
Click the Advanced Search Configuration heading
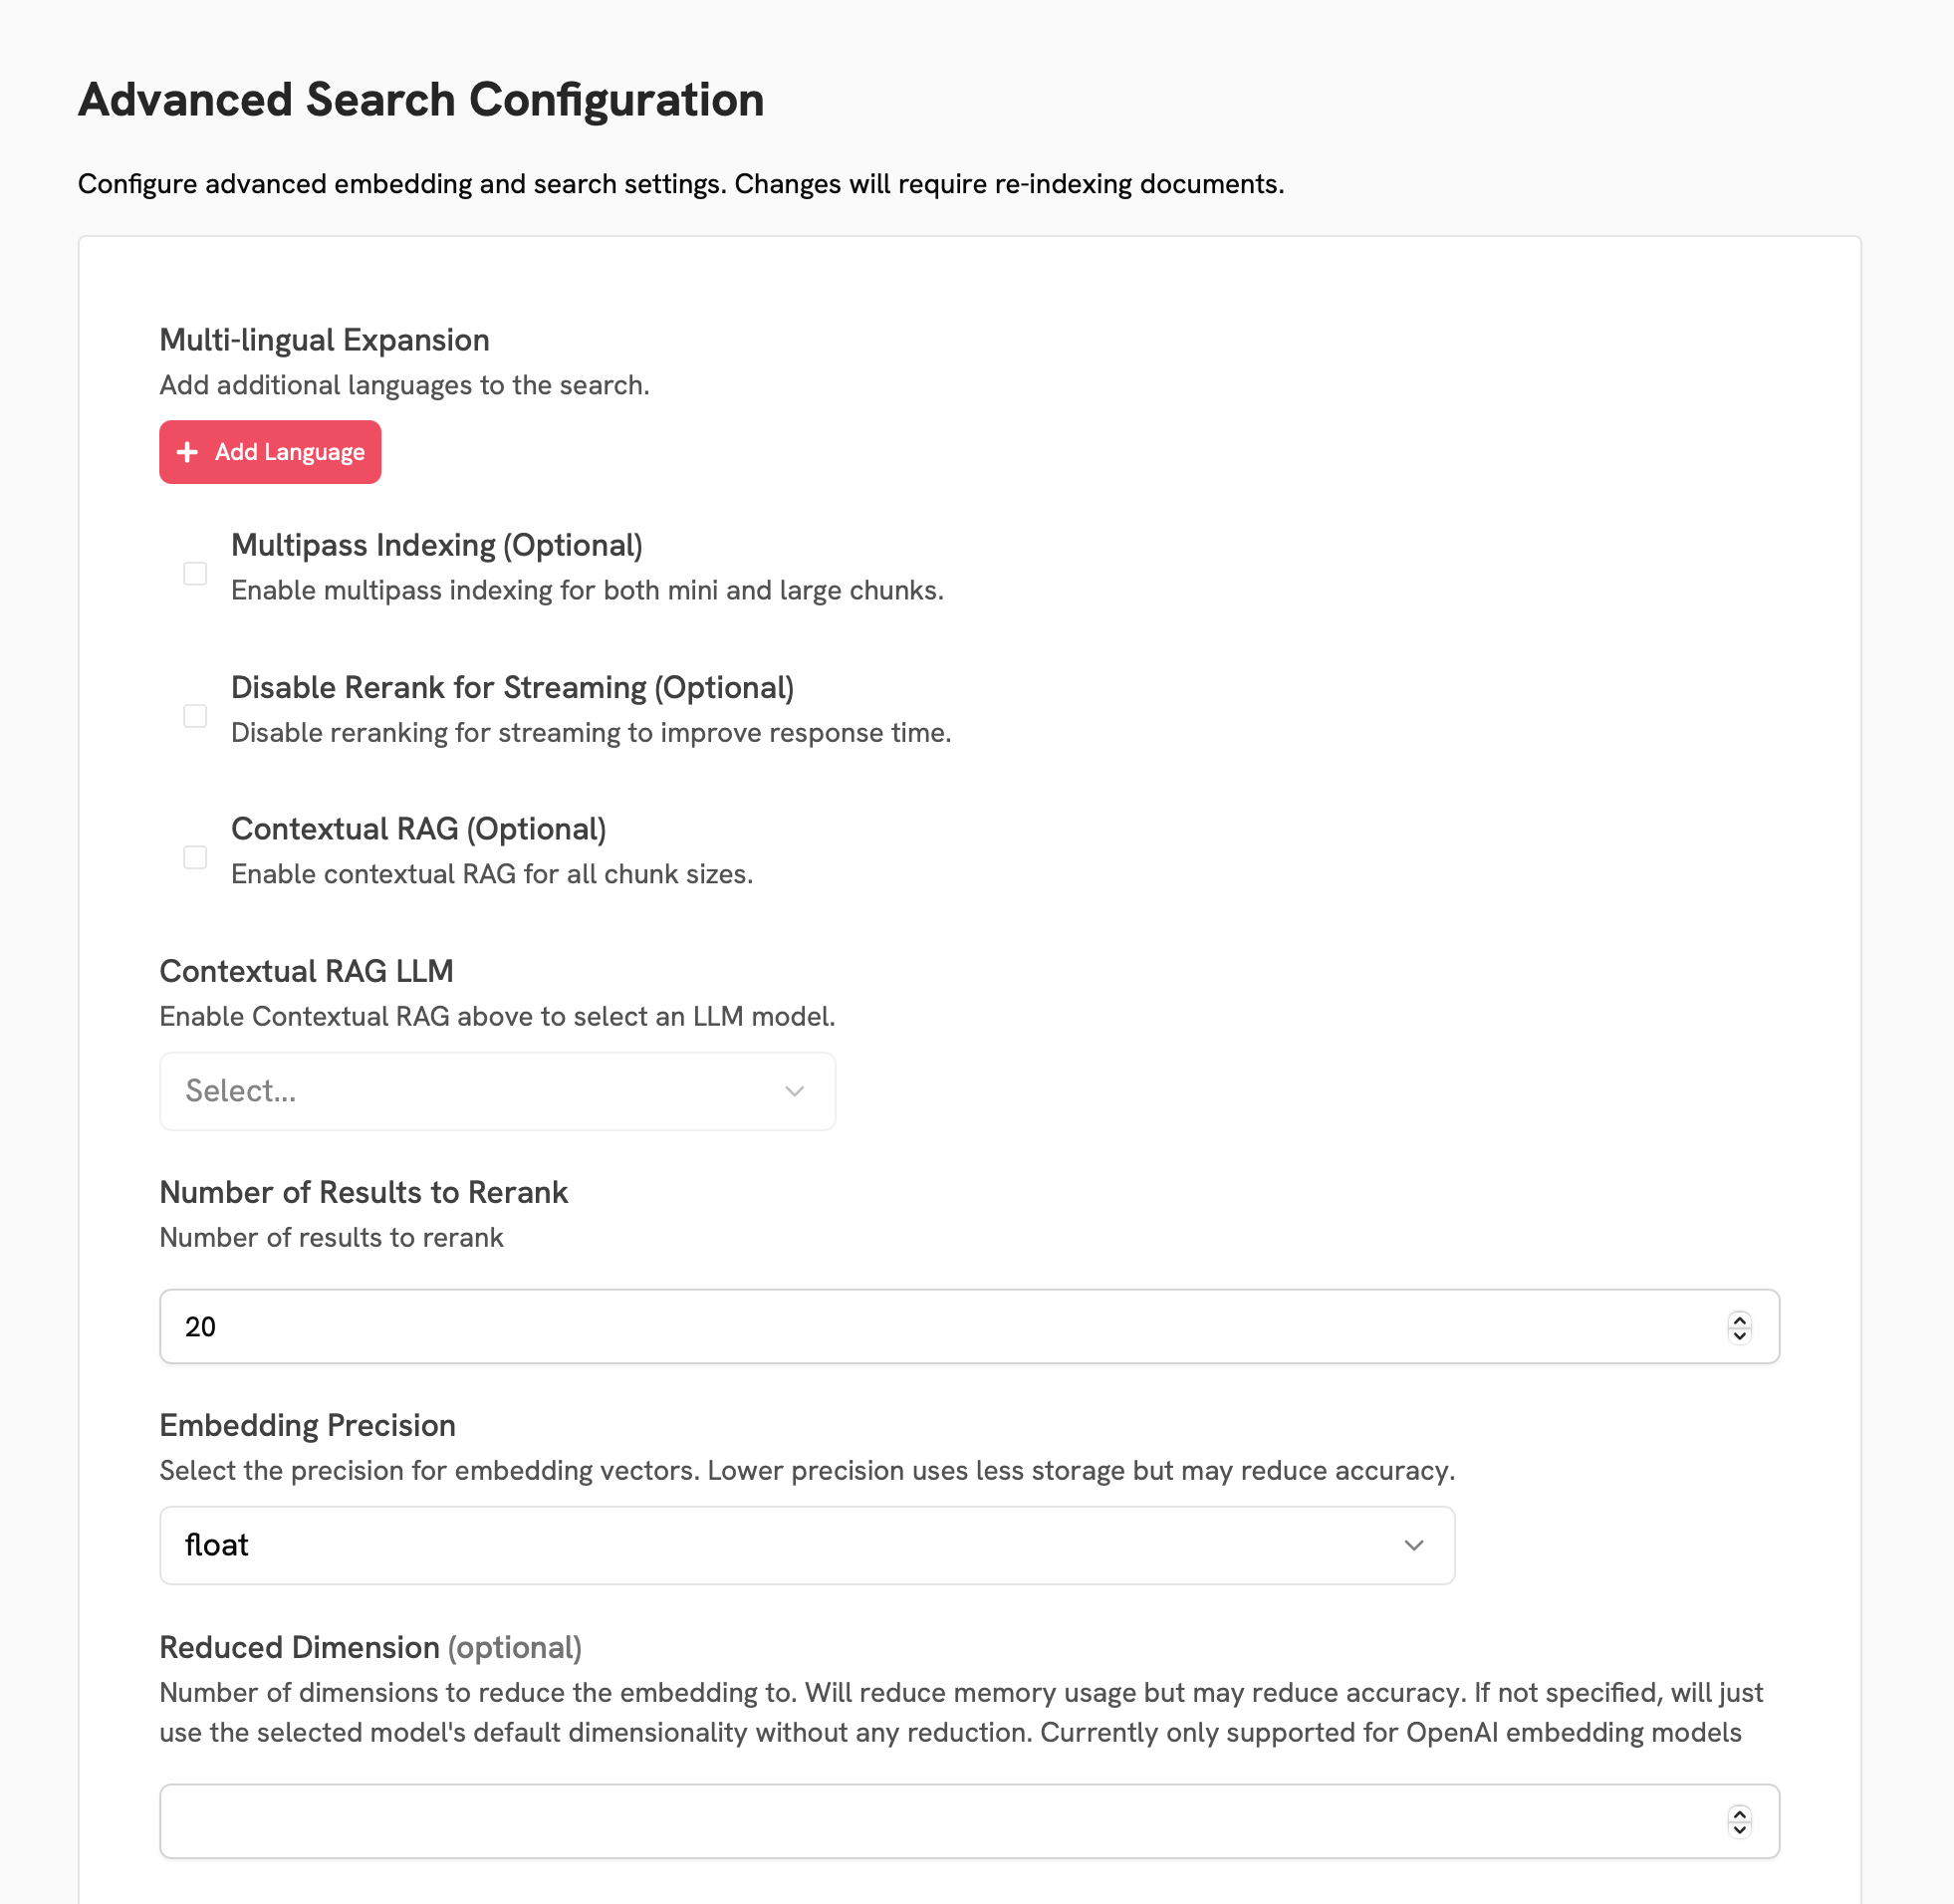[421, 99]
